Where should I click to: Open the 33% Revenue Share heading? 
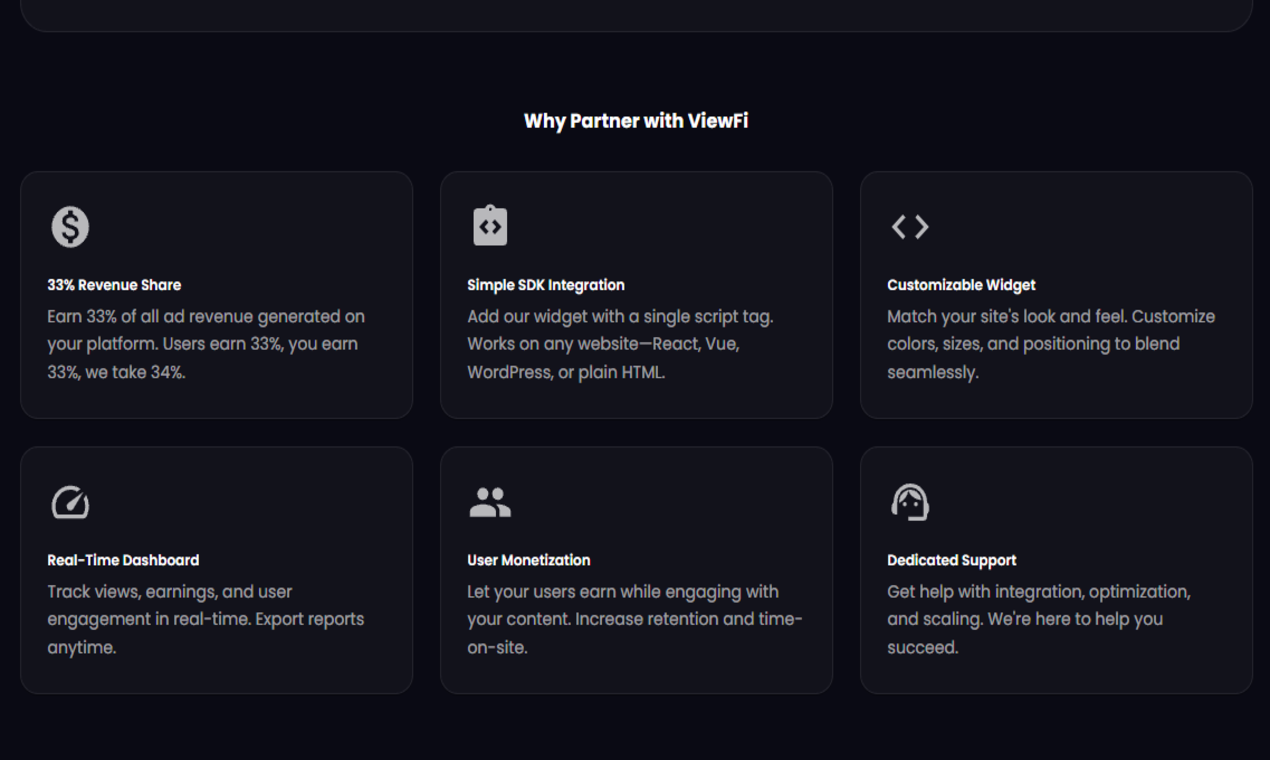click(x=113, y=285)
